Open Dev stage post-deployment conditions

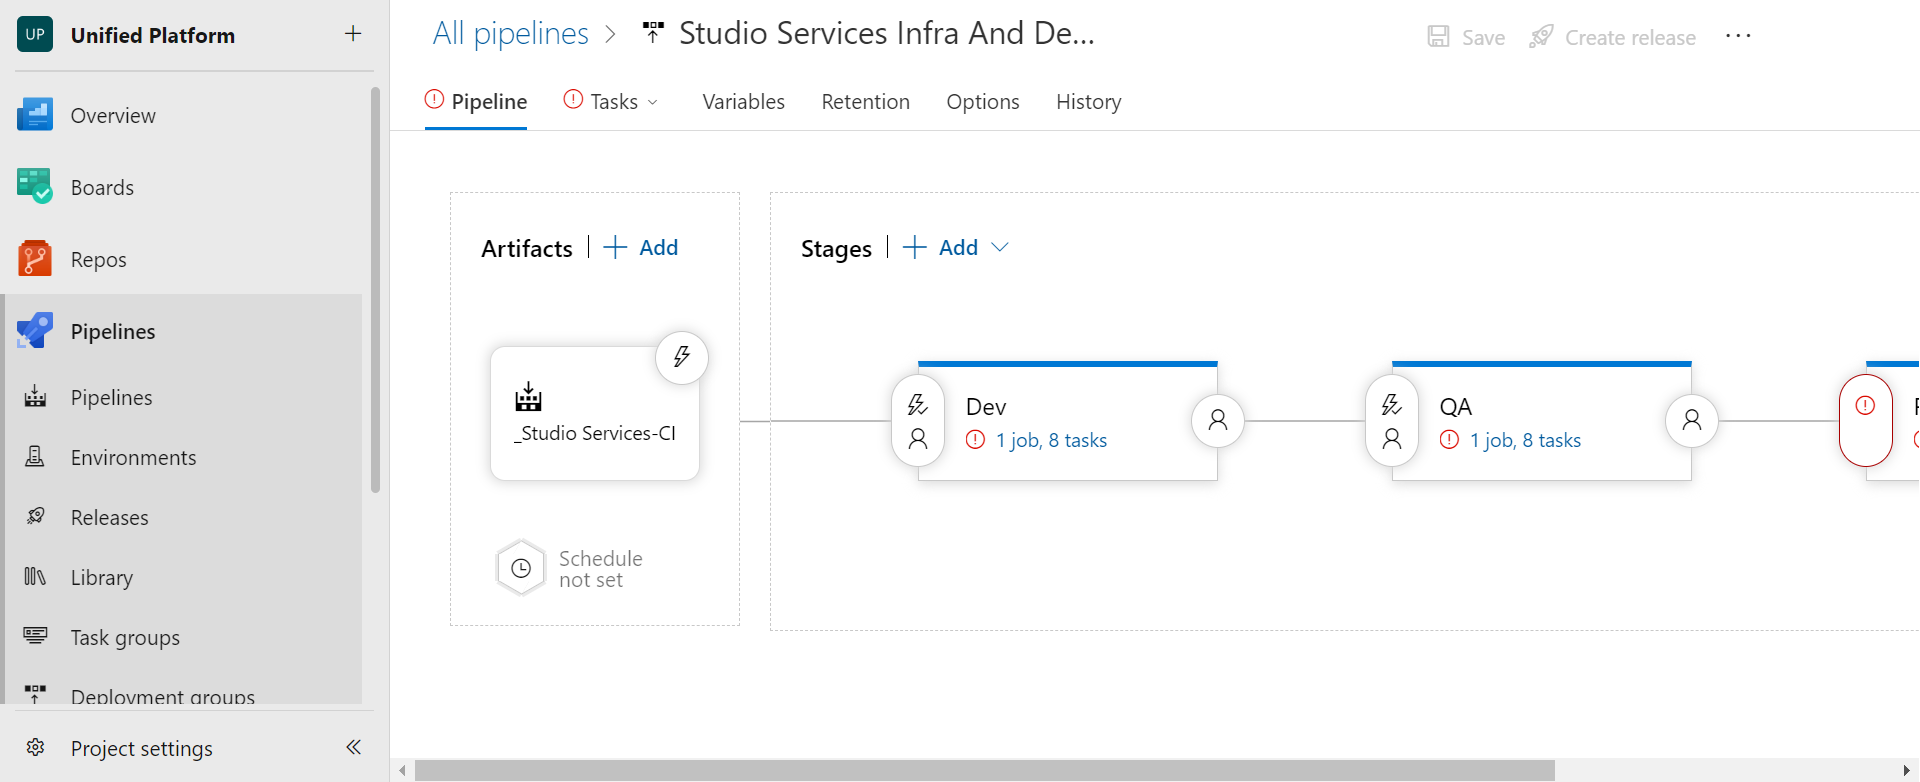[1218, 421]
